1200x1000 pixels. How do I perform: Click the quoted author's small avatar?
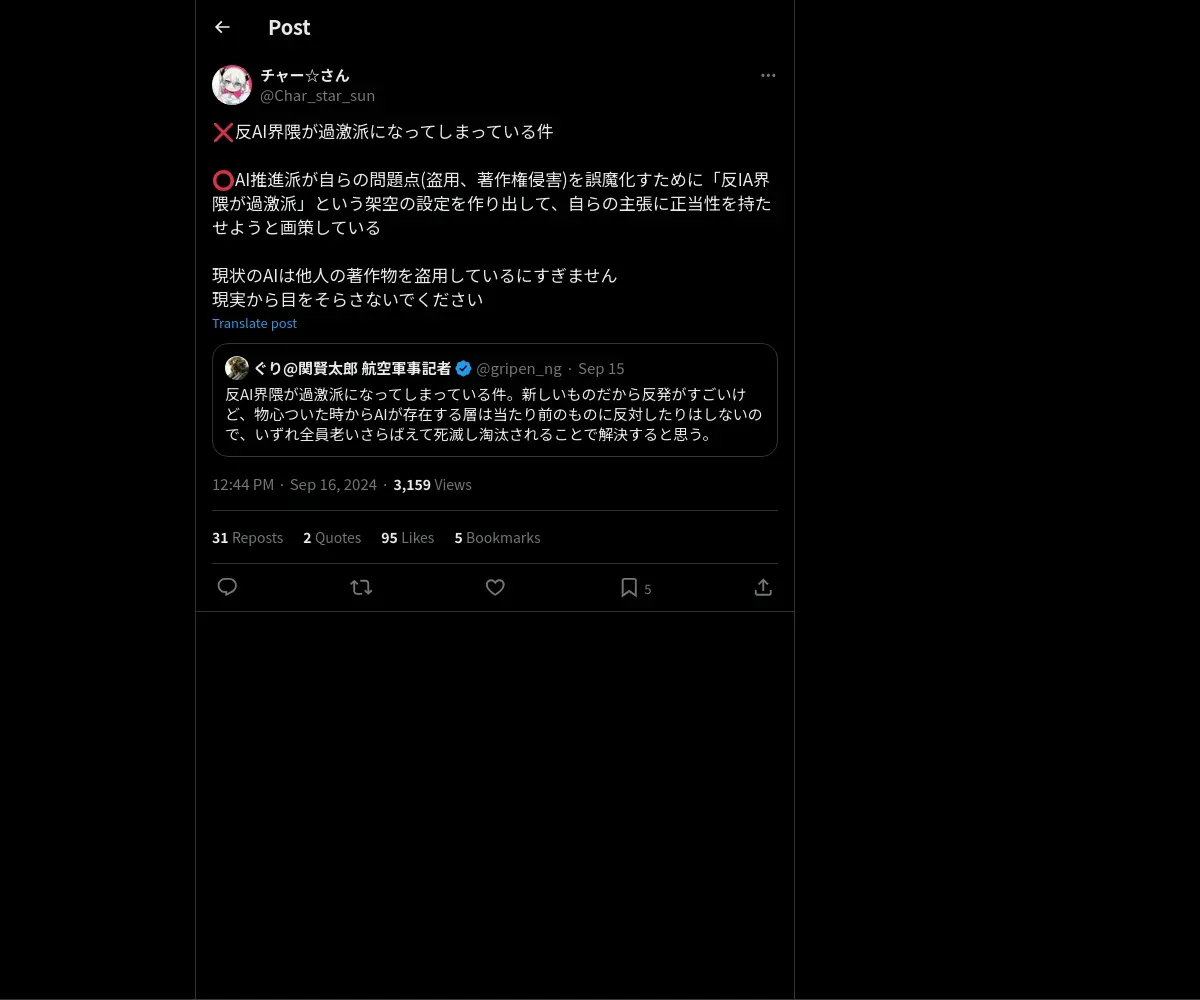tap(237, 368)
